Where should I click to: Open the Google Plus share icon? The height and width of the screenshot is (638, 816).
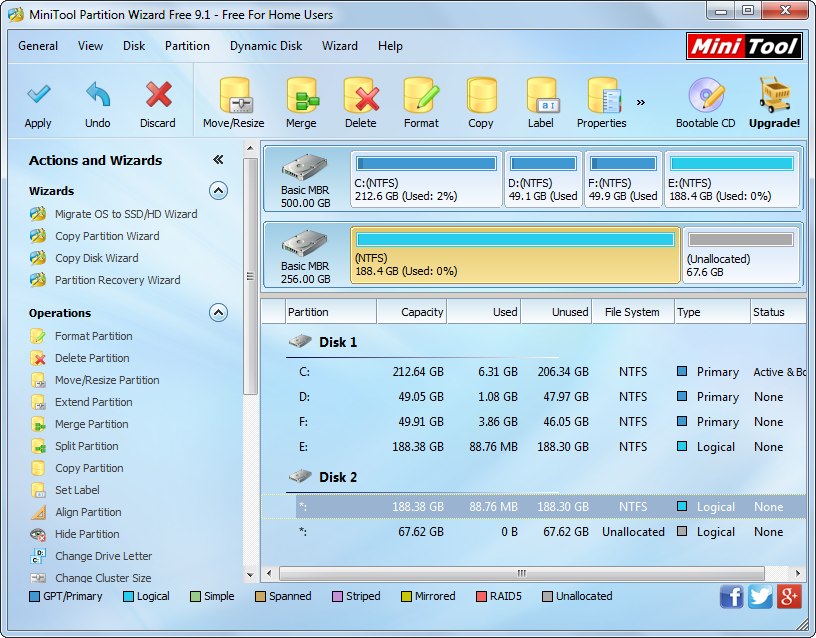[789, 596]
